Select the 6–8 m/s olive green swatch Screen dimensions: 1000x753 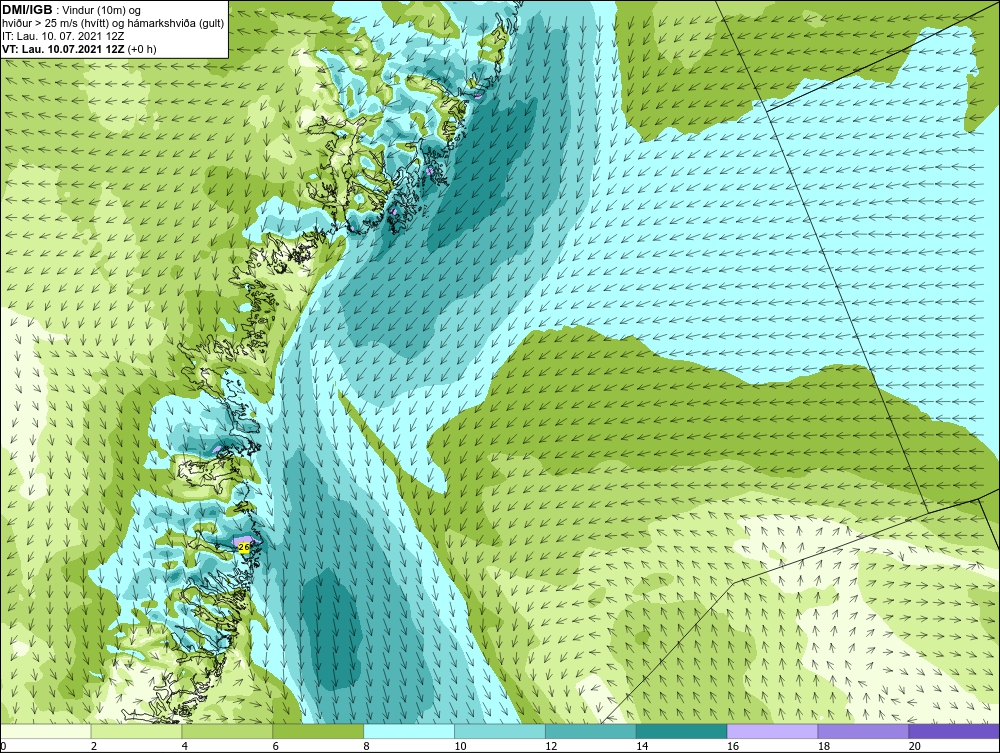[318, 731]
